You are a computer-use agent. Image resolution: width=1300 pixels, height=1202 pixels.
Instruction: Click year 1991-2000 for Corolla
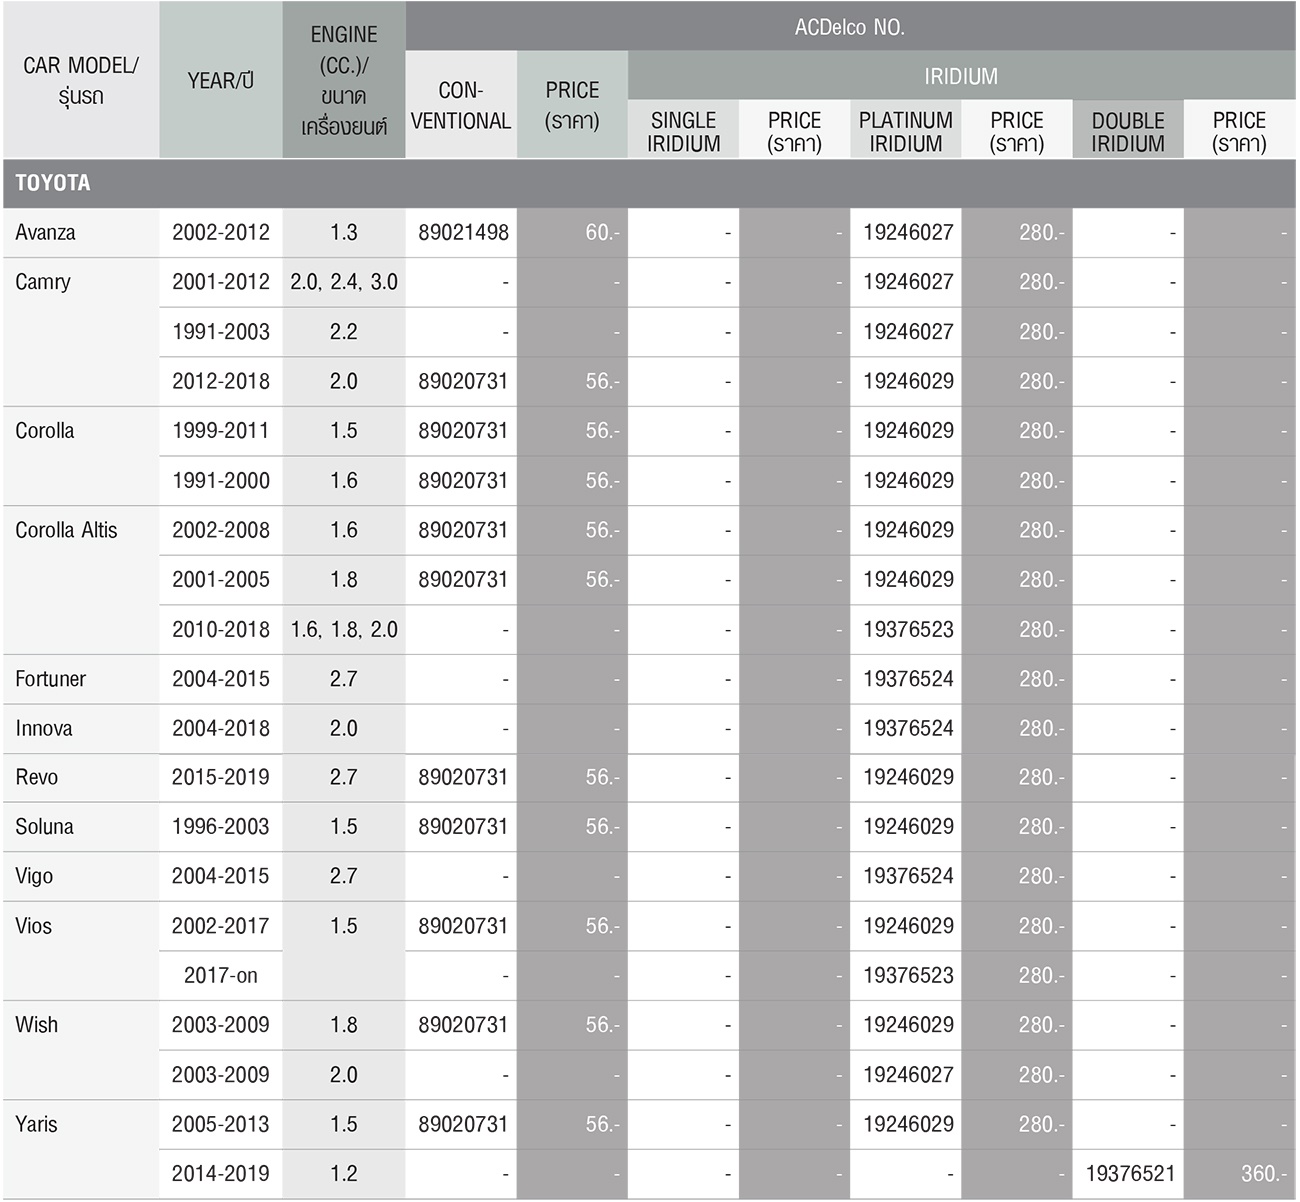coord(221,481)
